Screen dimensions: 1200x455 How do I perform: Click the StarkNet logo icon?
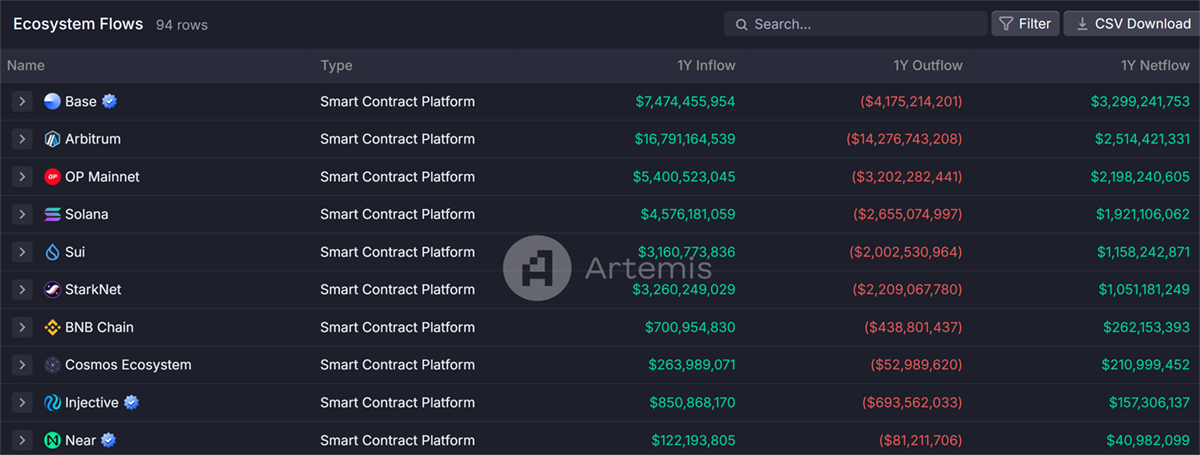(53, 290)
